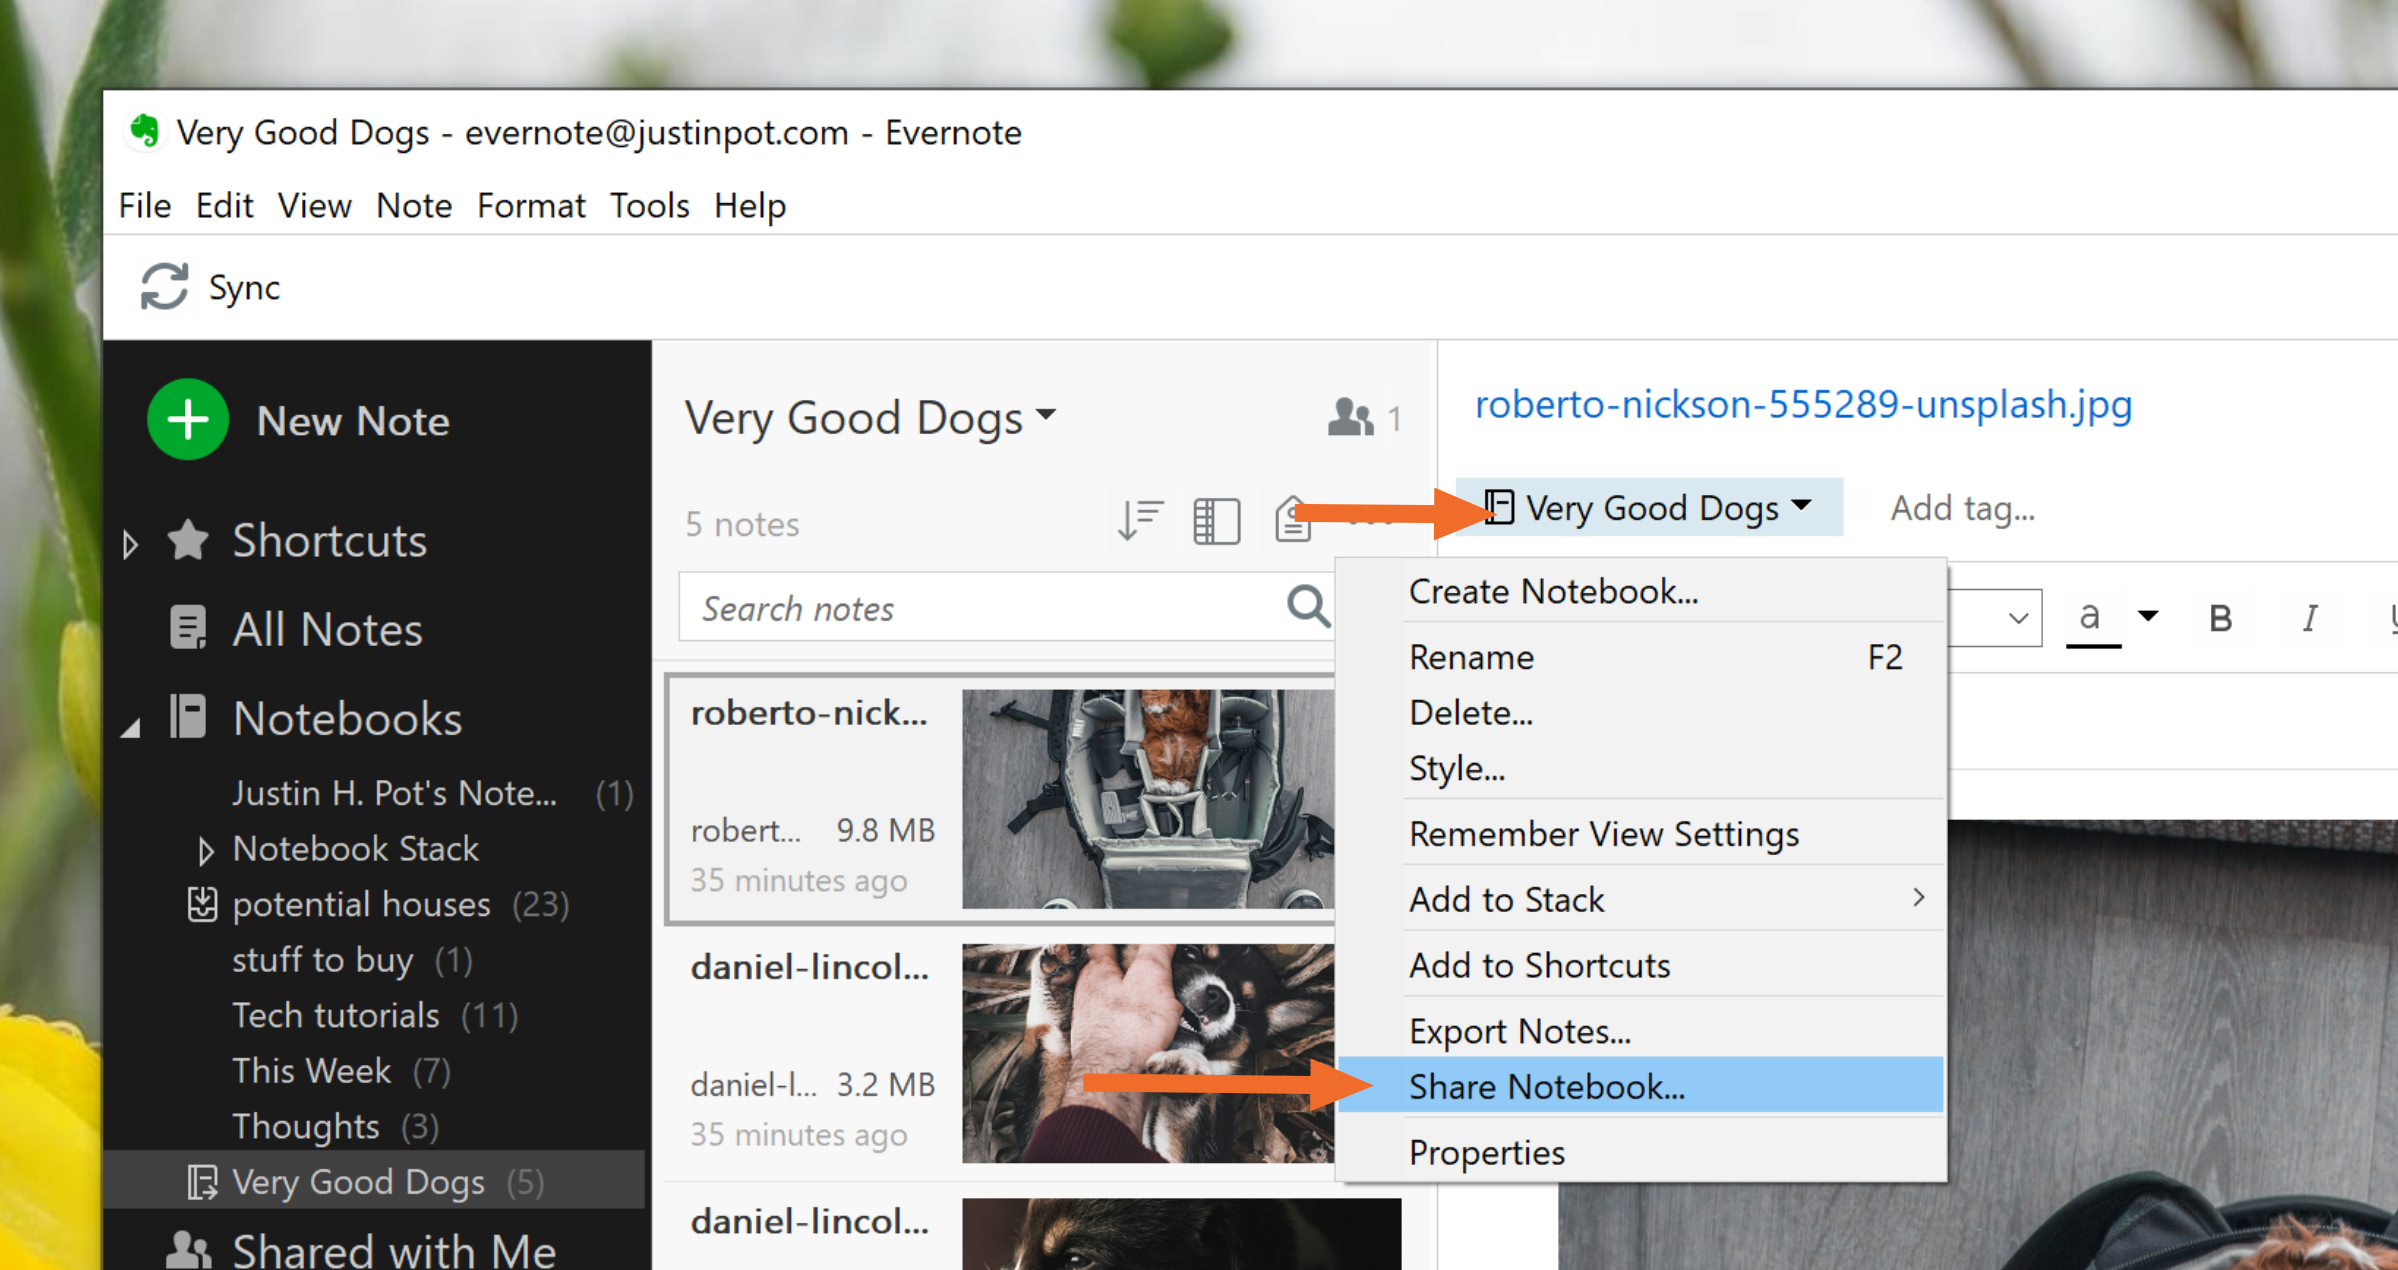Select Justin H. Pot's Notebook in sidebar
This screenshot has height=1270, width=2398.
(x=394, y=793)
